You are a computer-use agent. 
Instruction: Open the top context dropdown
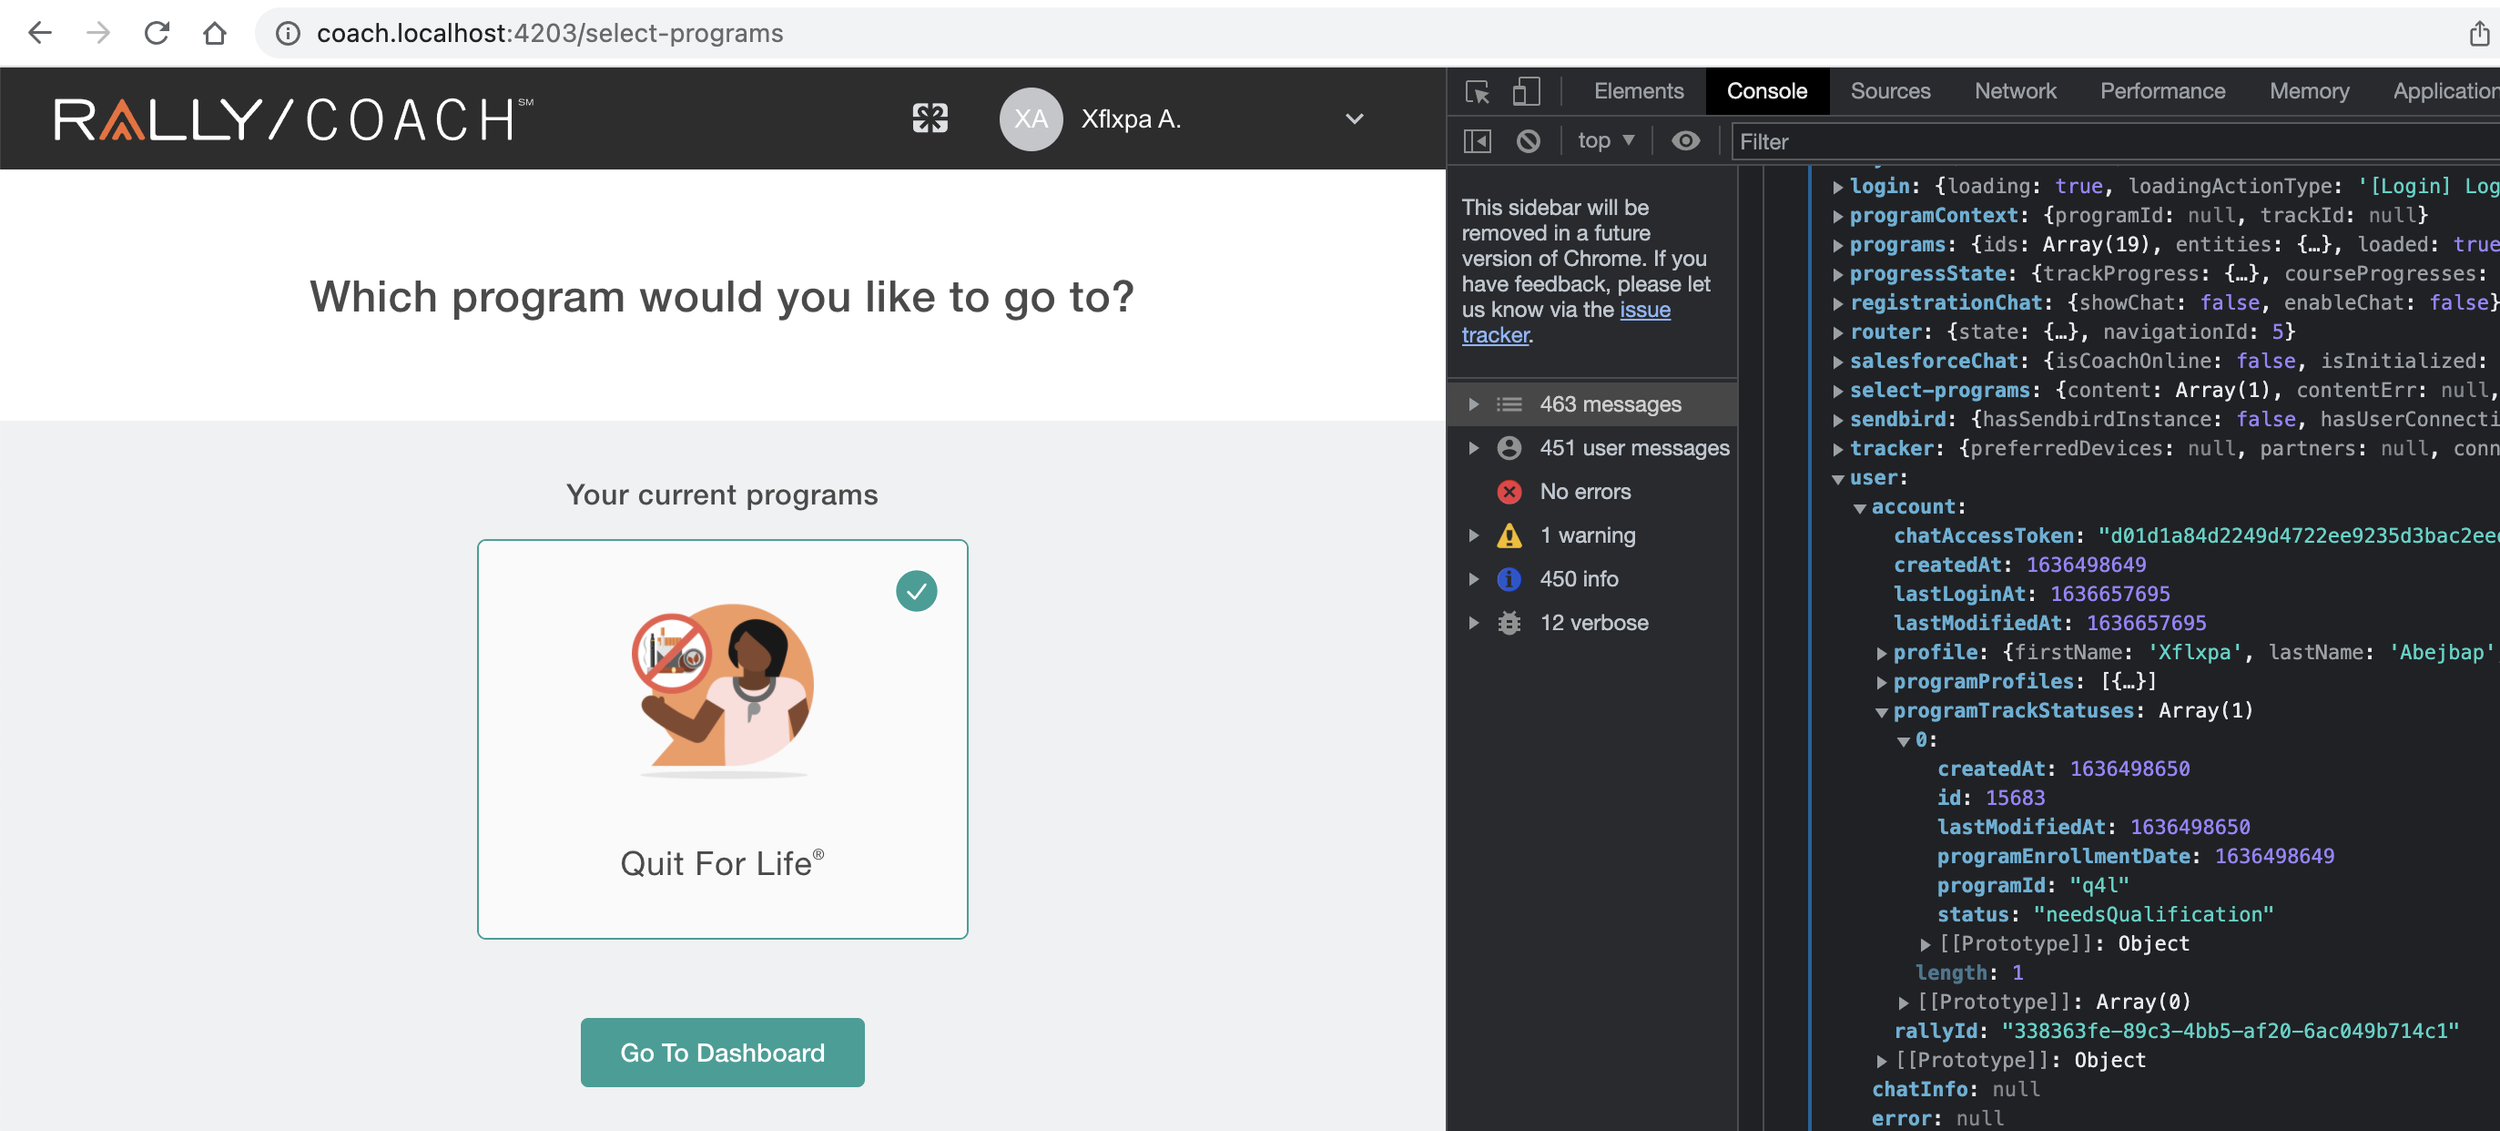click(1605, 141)
